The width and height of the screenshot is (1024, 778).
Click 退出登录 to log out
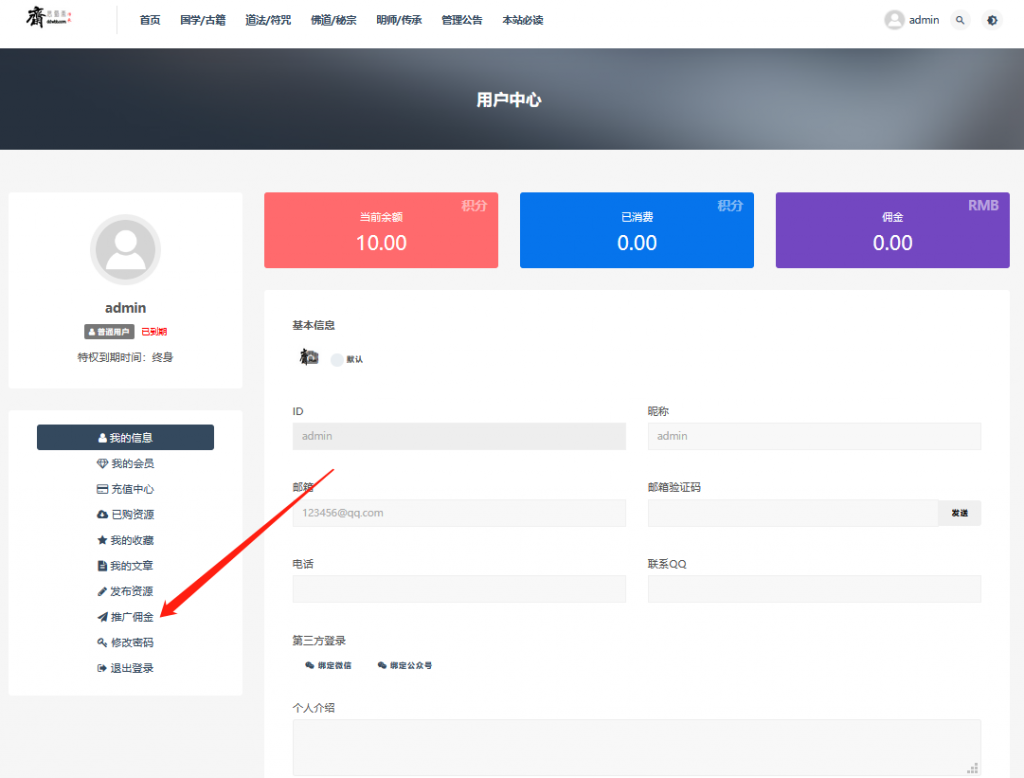click(x=125, y=668)
